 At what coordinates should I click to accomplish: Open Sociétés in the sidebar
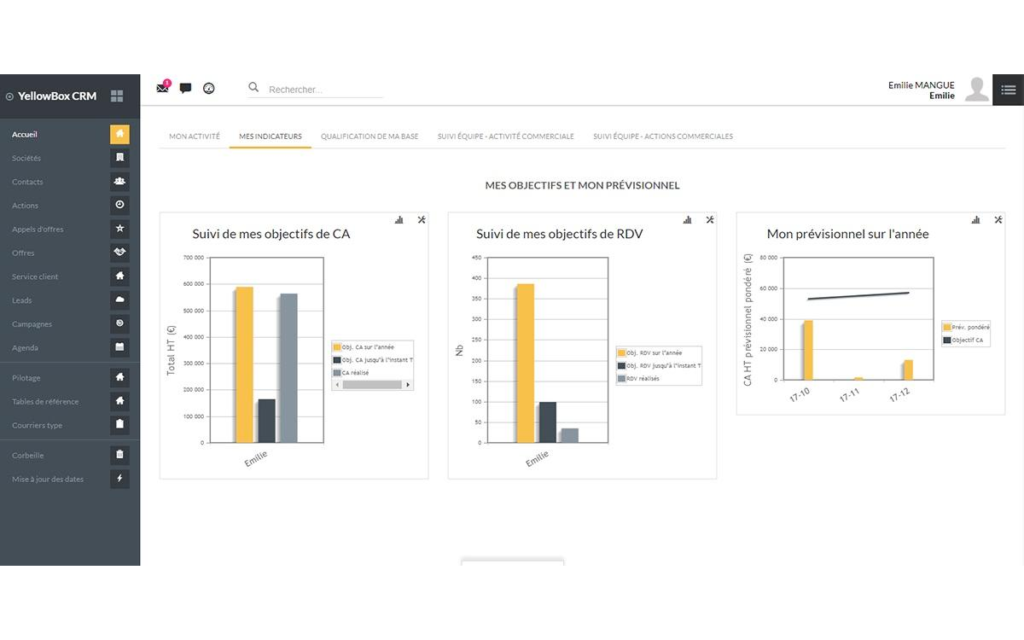26,158
